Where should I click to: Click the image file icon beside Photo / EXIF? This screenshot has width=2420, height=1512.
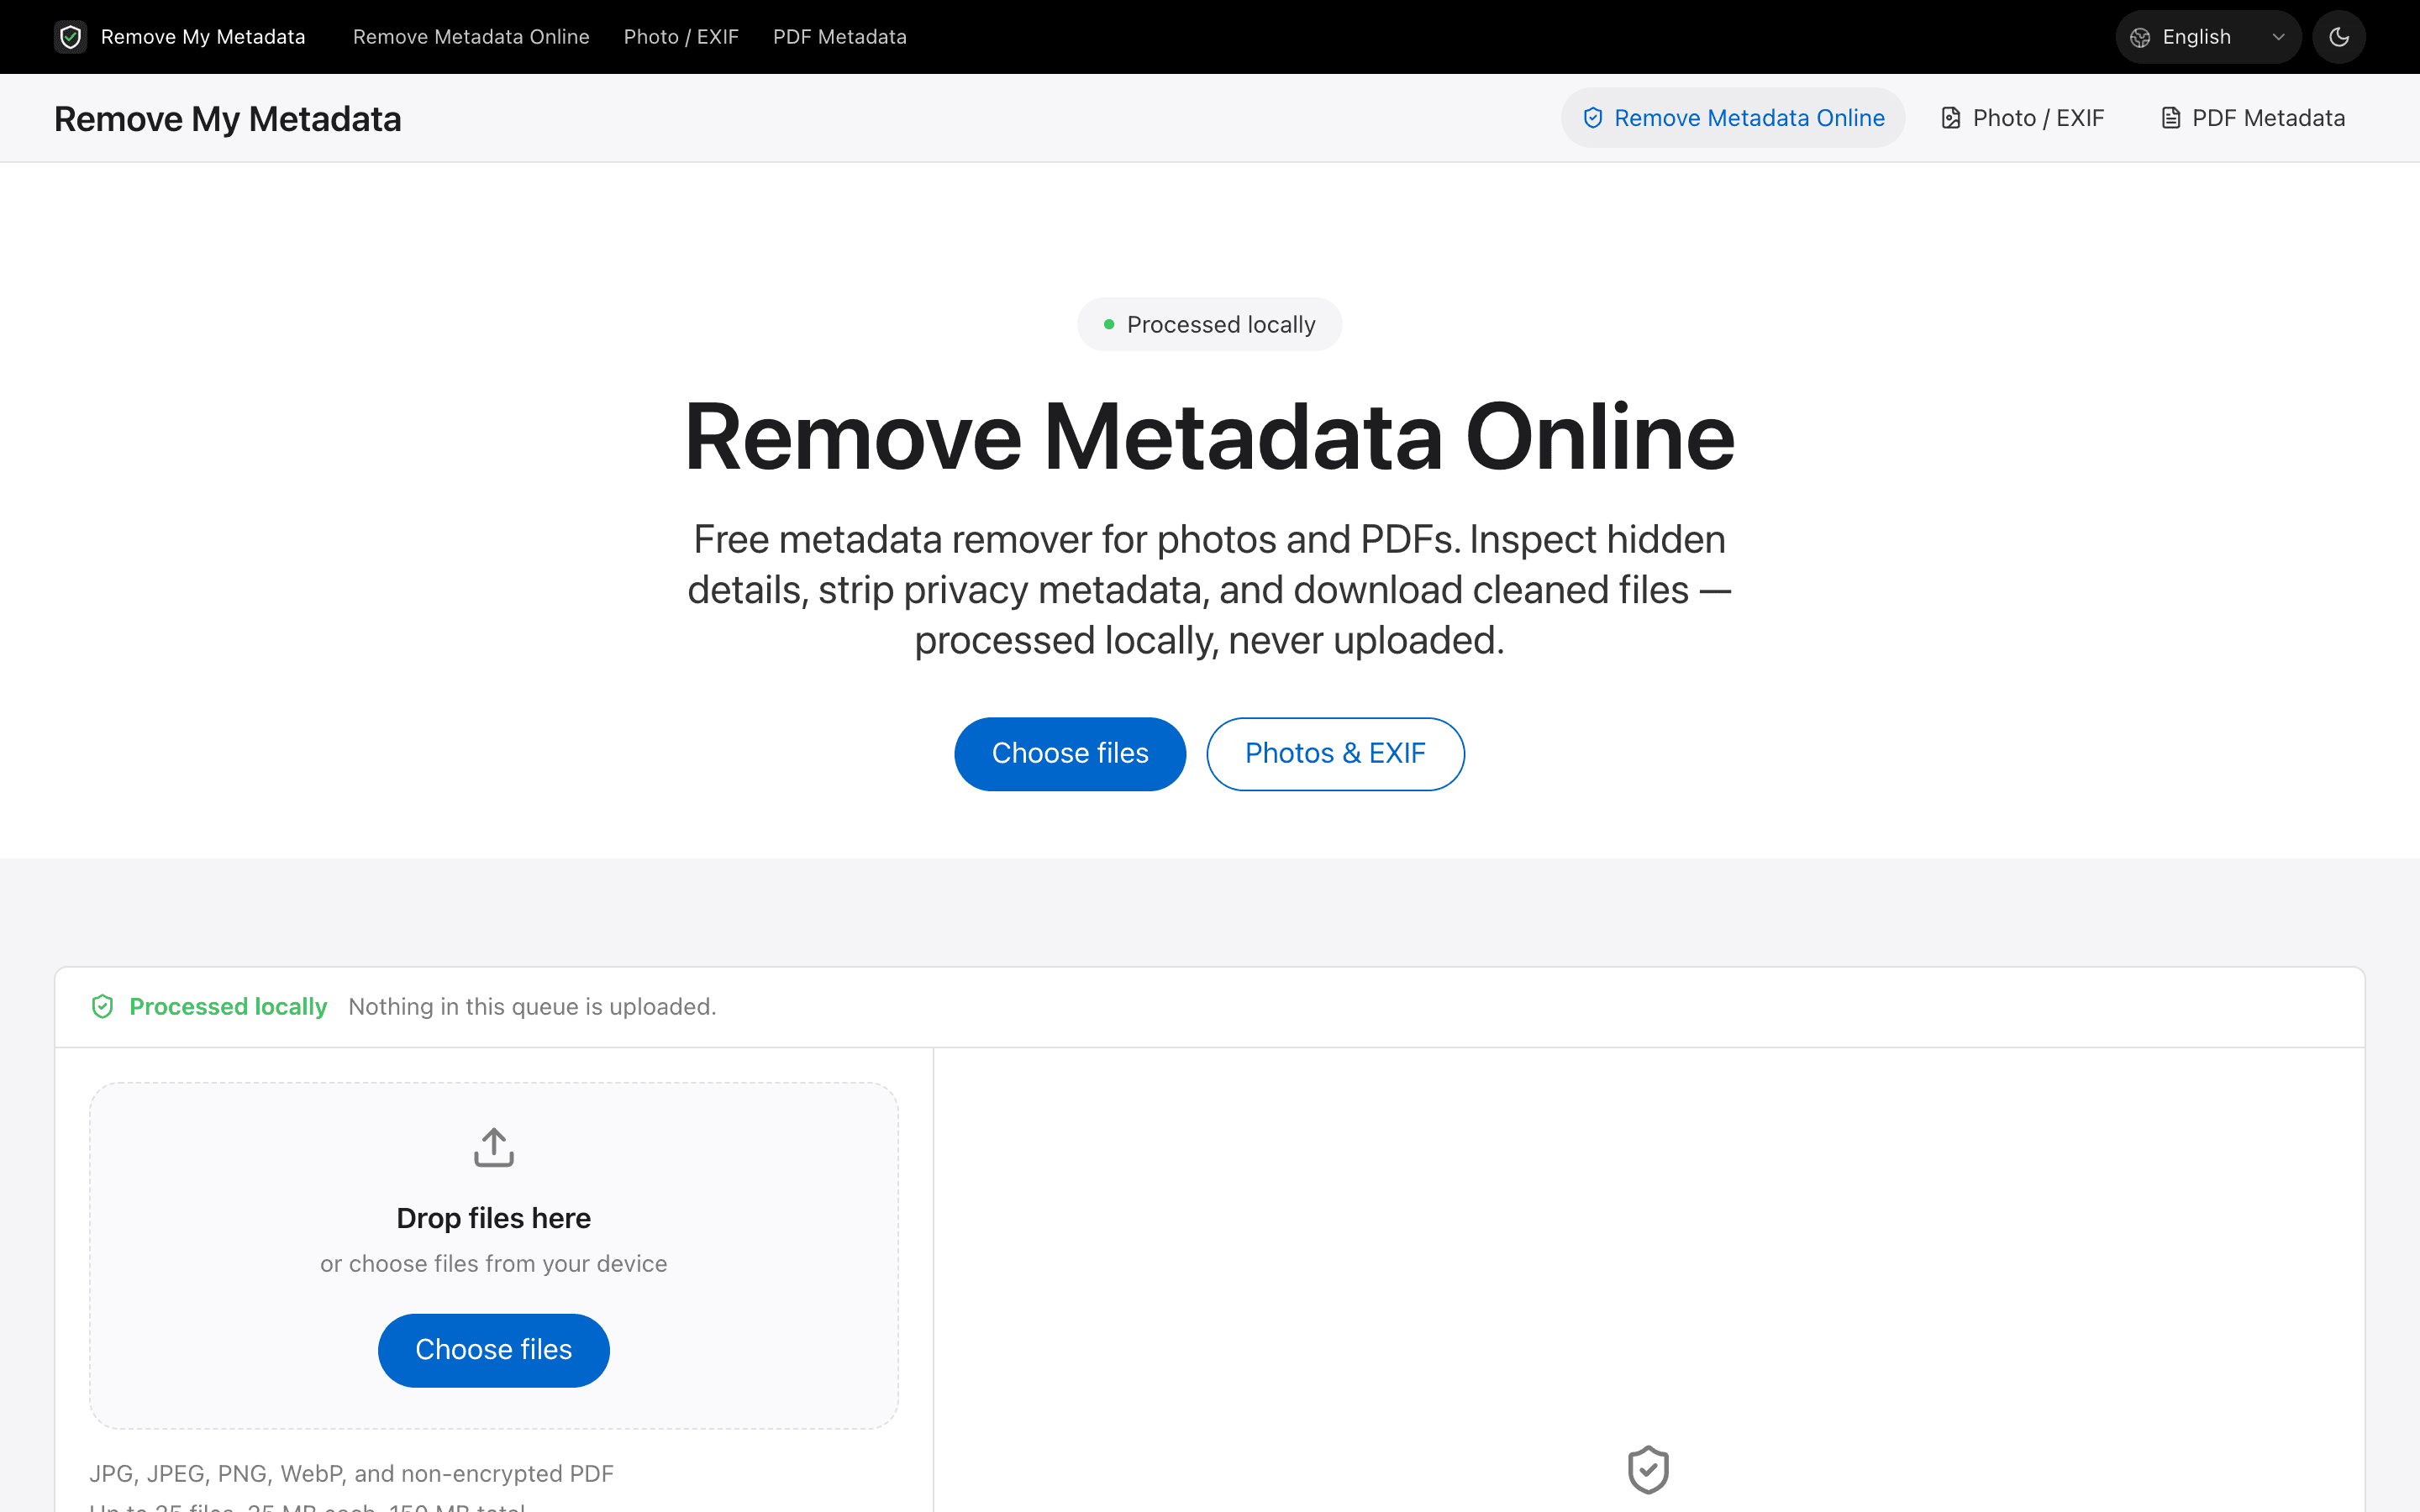(1950, 118)
